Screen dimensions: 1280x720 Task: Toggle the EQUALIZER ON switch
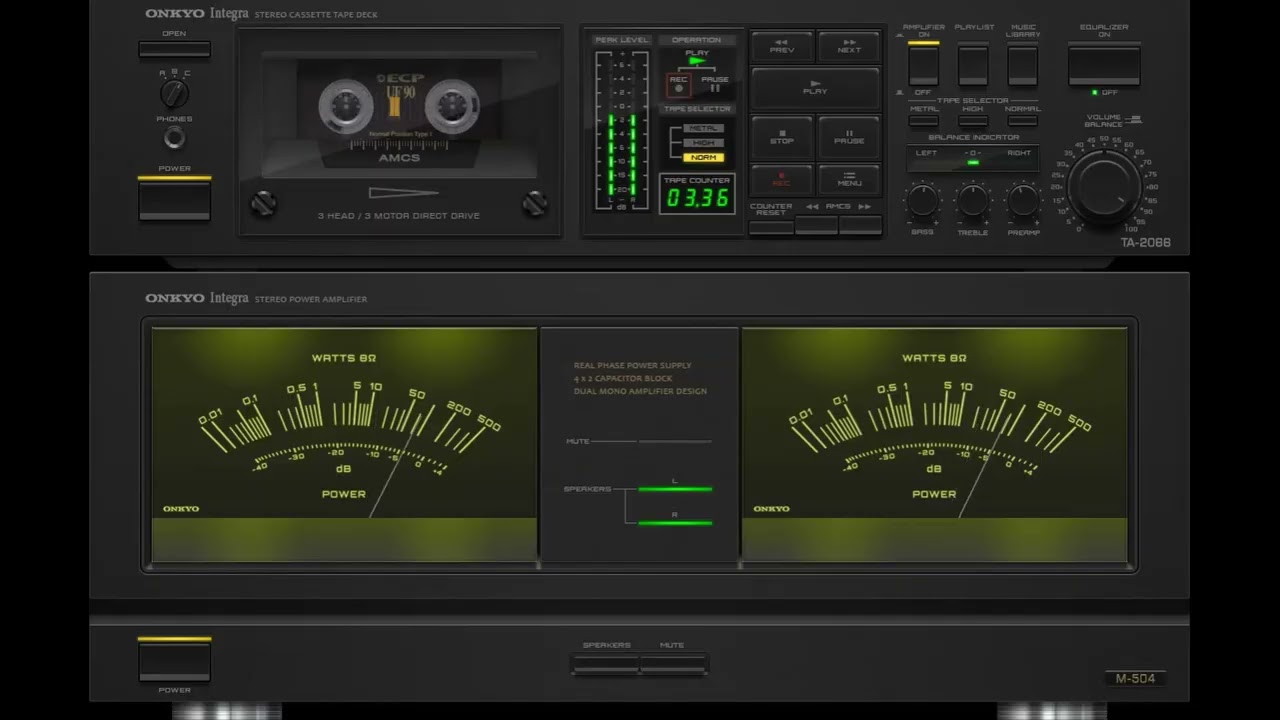coord(1104,64)
